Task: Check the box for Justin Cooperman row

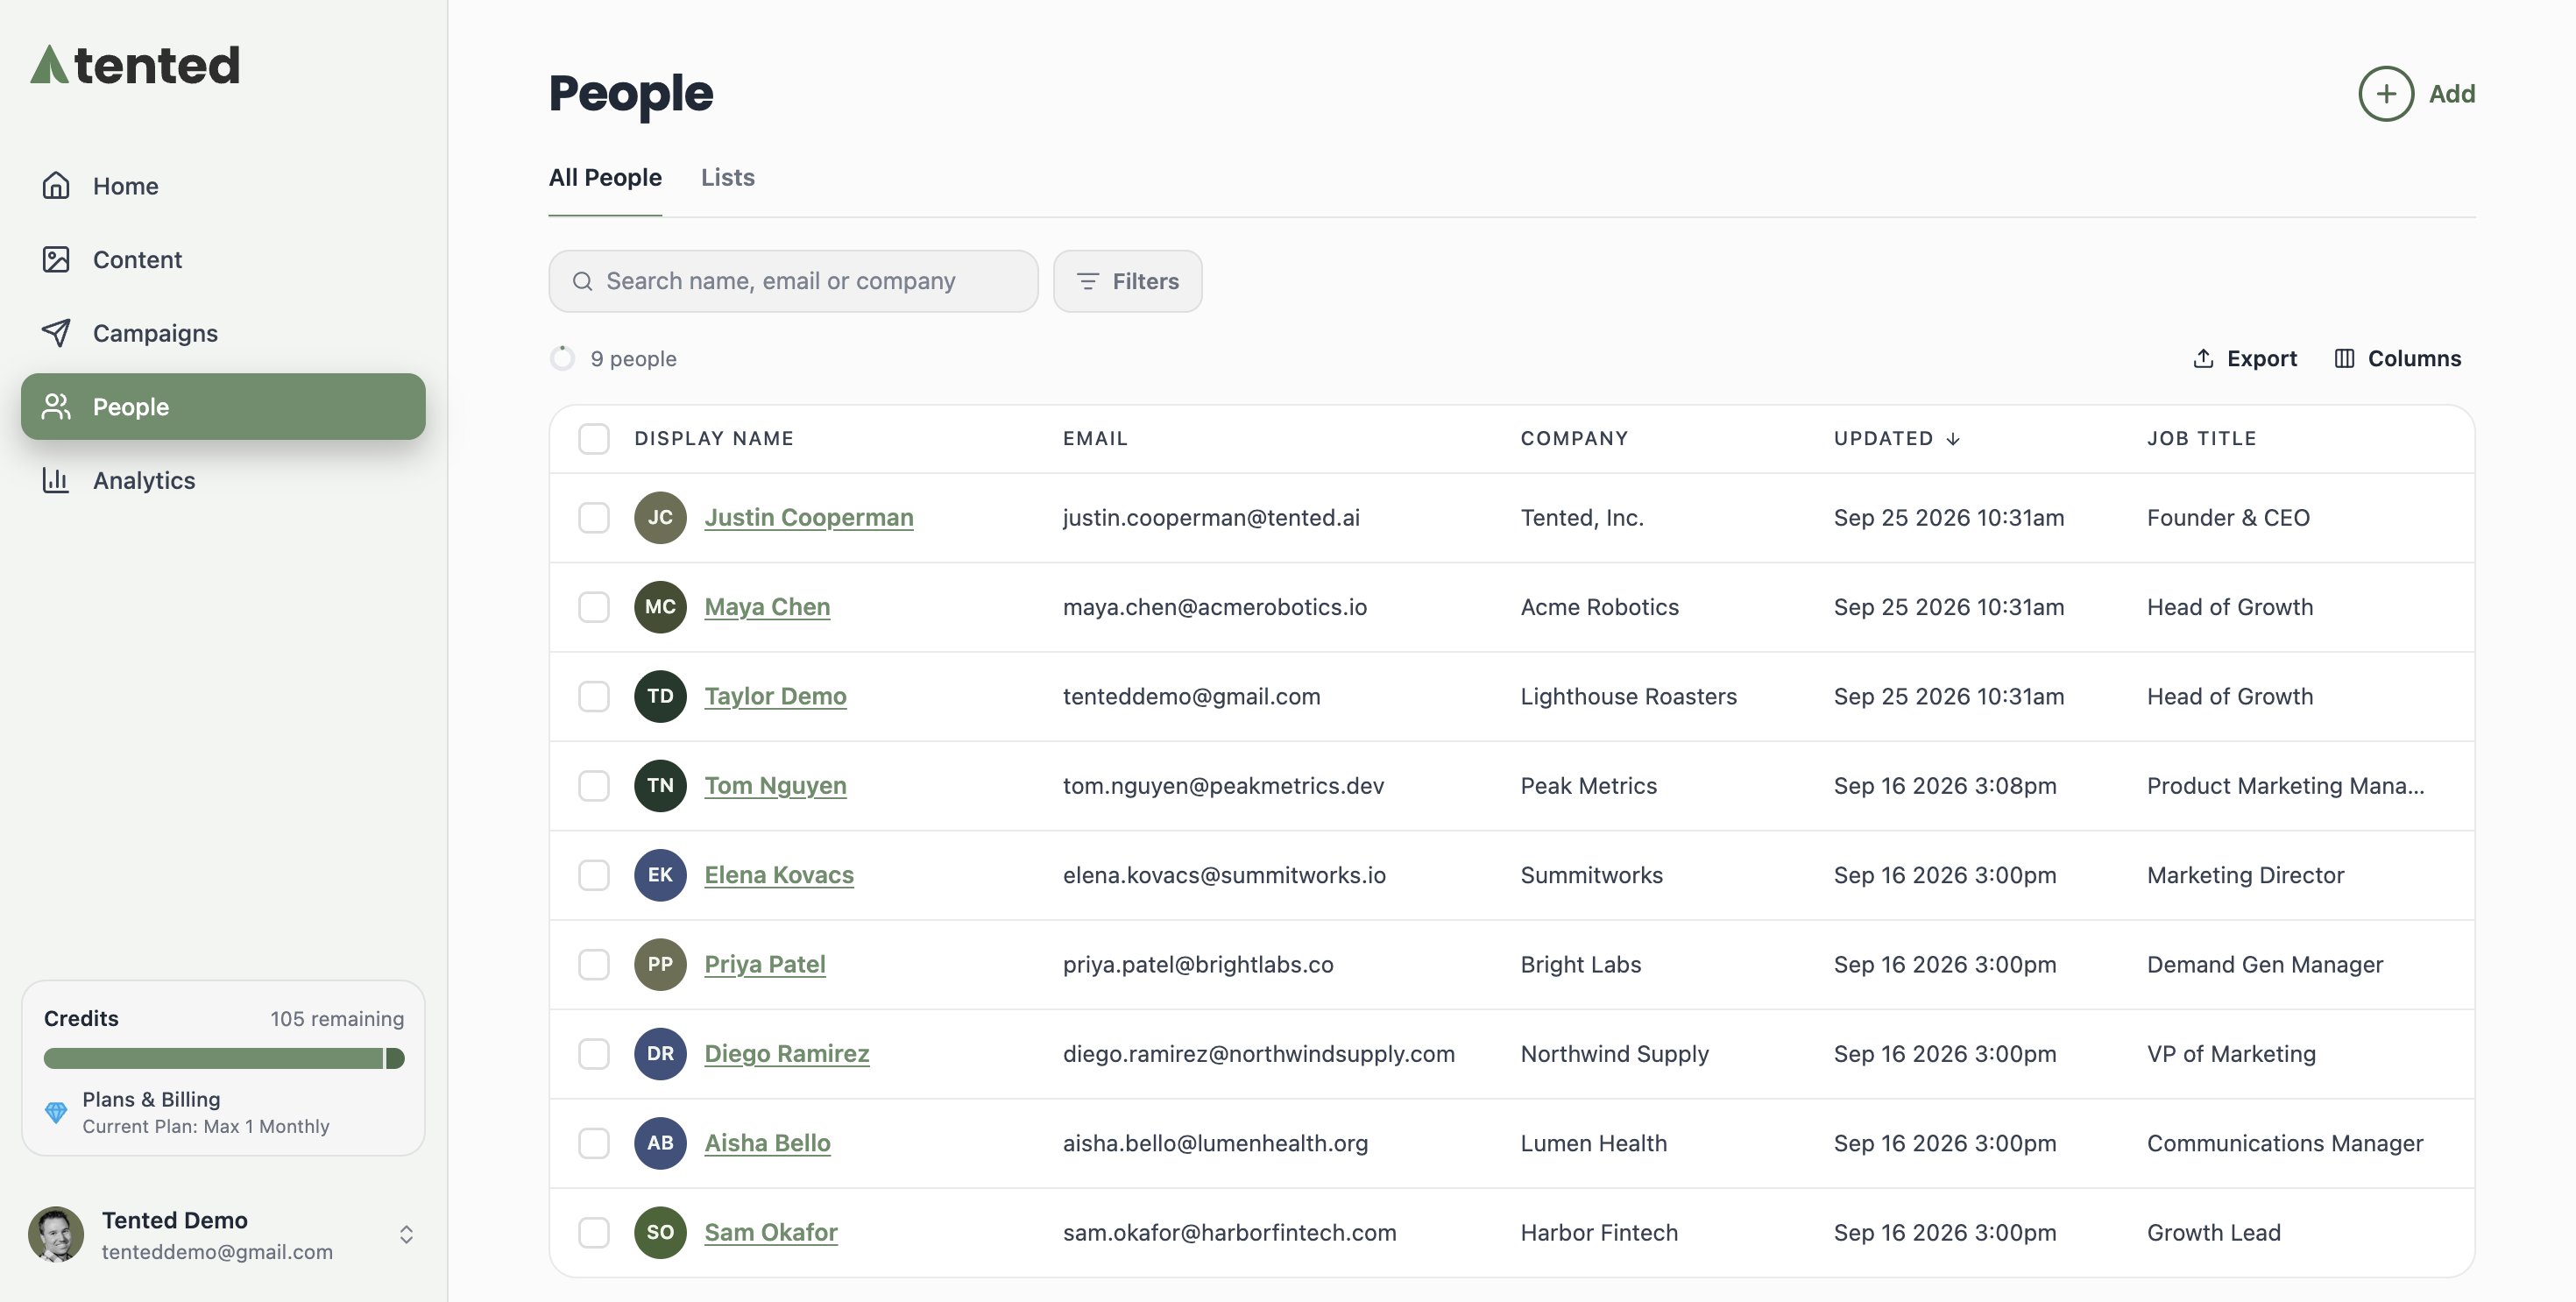Action: pyautogui.click(x=594, y=517)
